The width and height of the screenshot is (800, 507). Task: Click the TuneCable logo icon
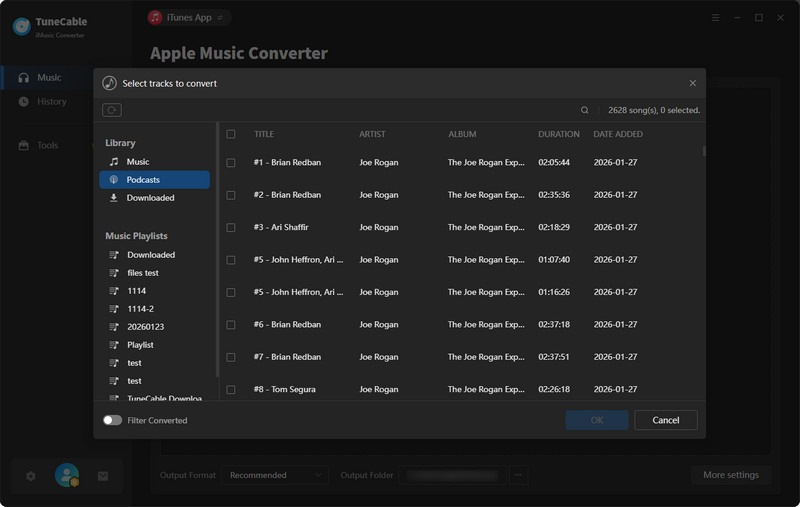[22, 27]
